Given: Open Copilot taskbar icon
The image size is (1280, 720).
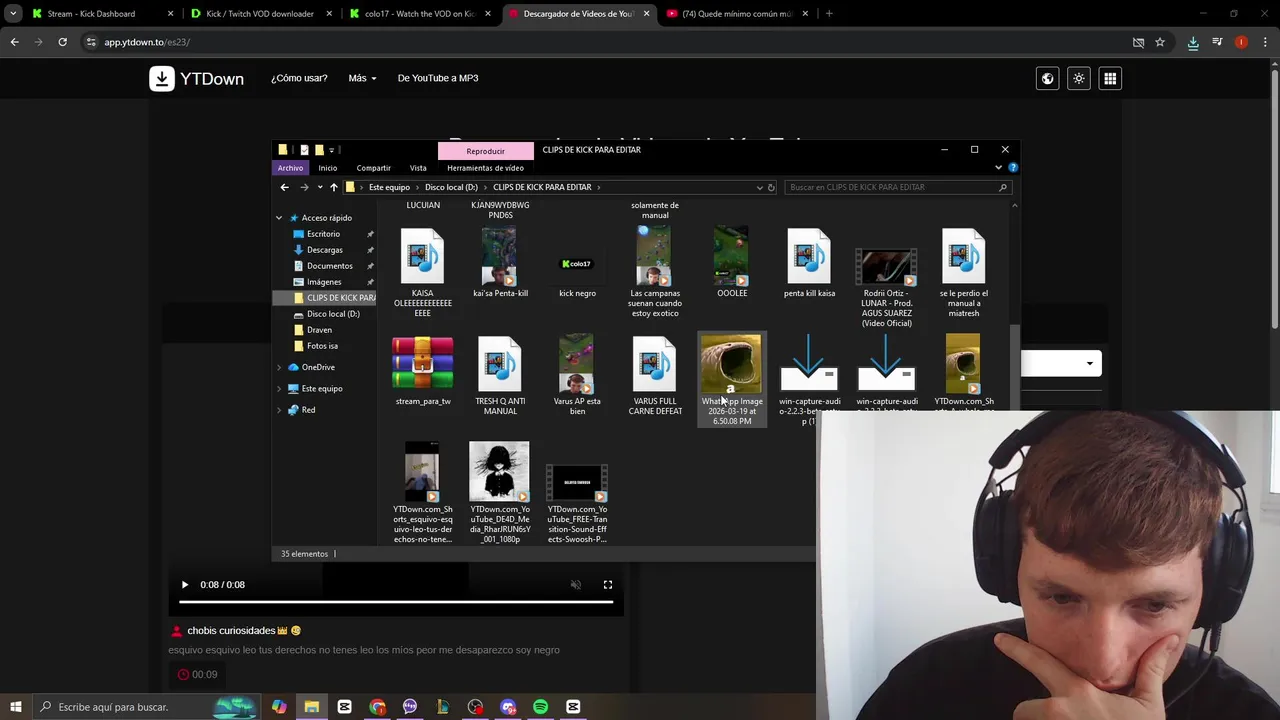Looking at the screenshot, I should (x=279, y=707).
